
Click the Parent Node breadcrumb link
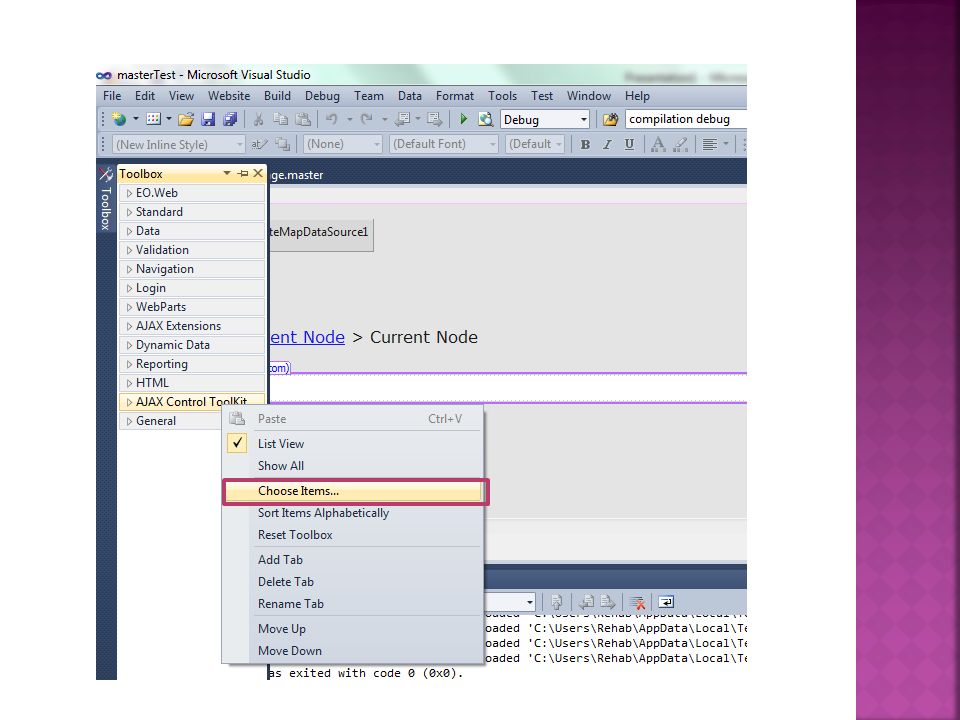coord(307,337)
